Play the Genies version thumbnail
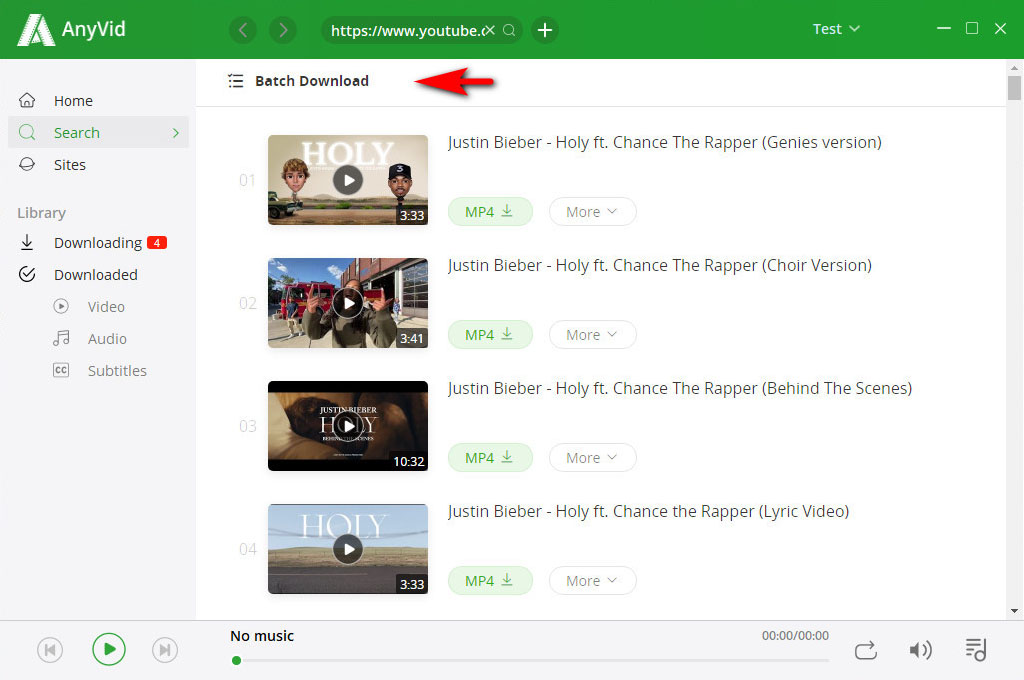 coord(348,180)
